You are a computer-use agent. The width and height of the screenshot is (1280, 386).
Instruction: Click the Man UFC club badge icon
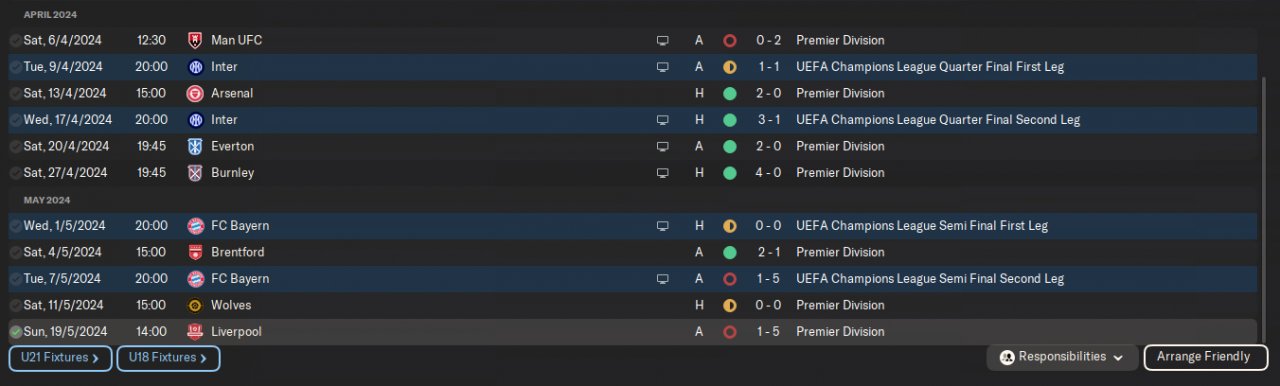tap(195, 41)
